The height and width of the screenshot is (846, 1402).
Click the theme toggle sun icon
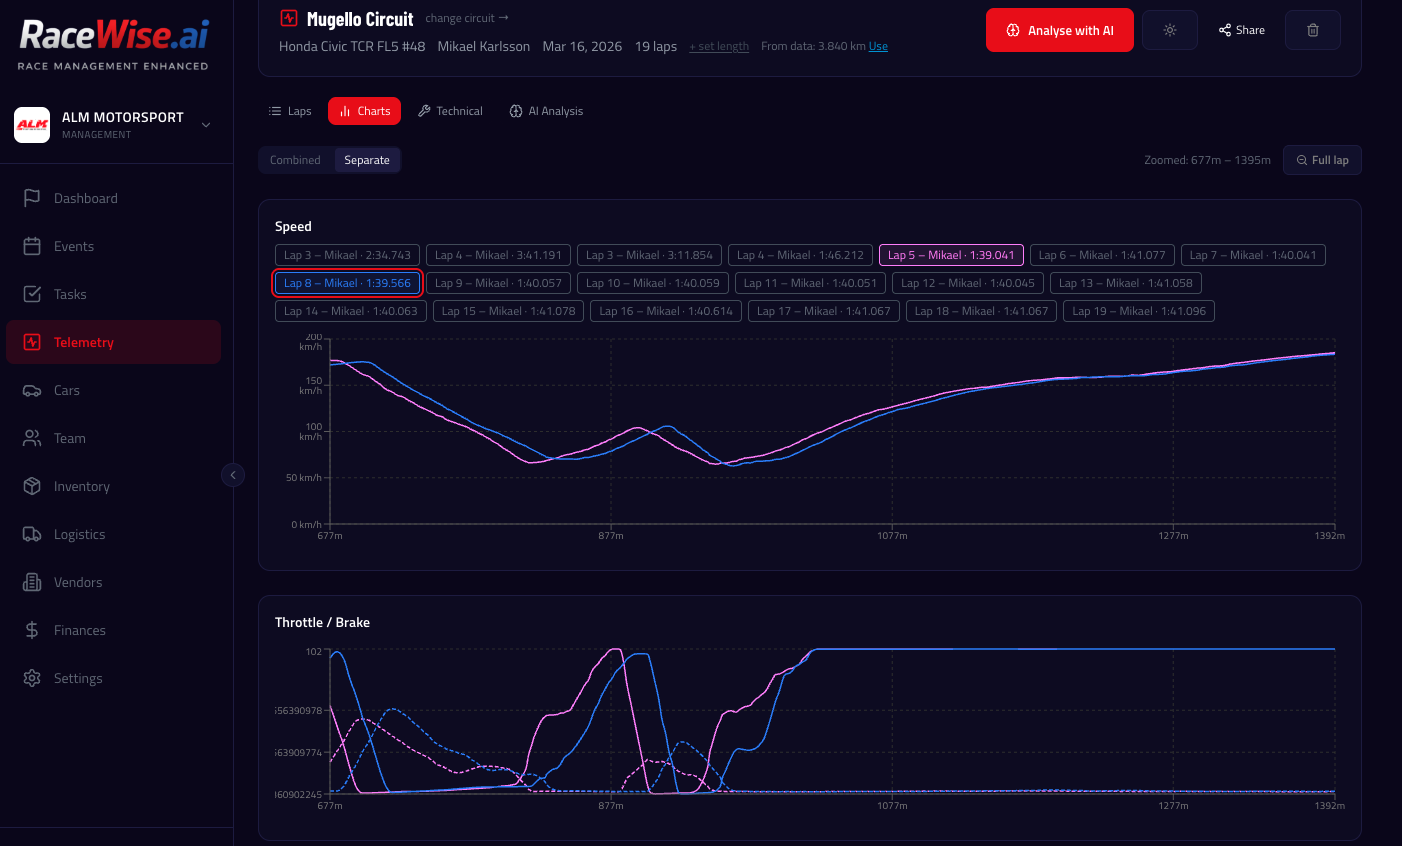tap(1169, 30)
